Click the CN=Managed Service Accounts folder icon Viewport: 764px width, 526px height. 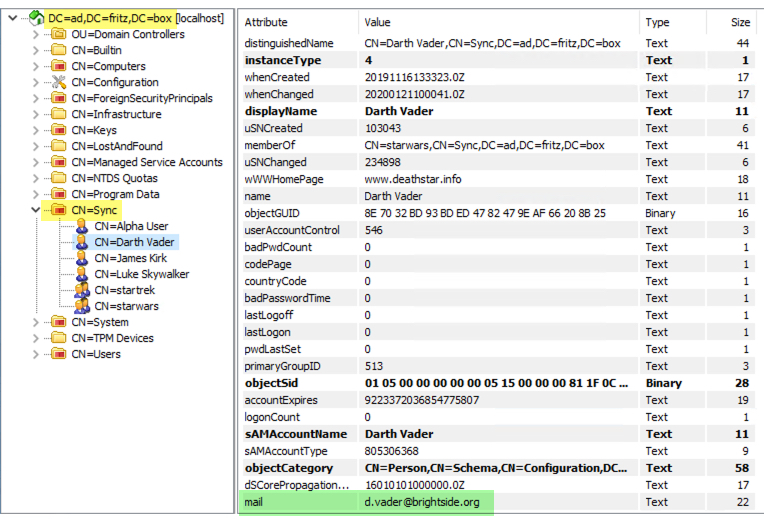tap(58, 162)
